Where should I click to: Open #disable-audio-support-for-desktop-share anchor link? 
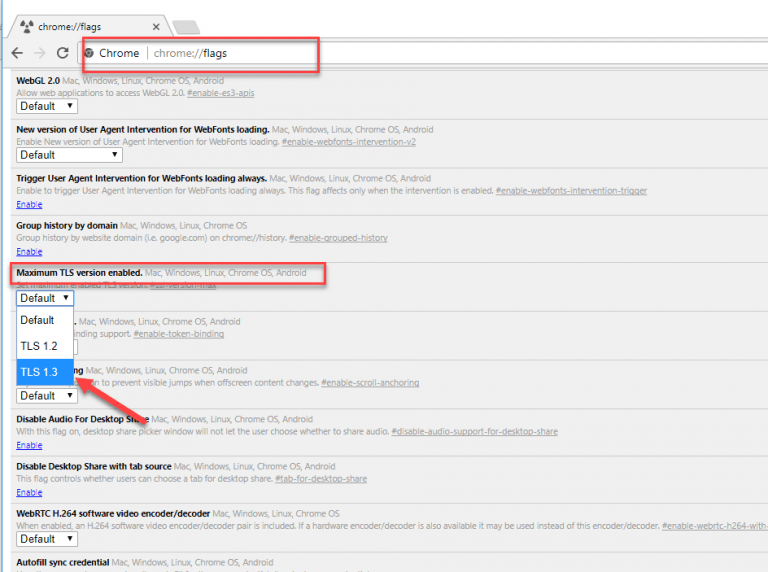tap(474, 432)
